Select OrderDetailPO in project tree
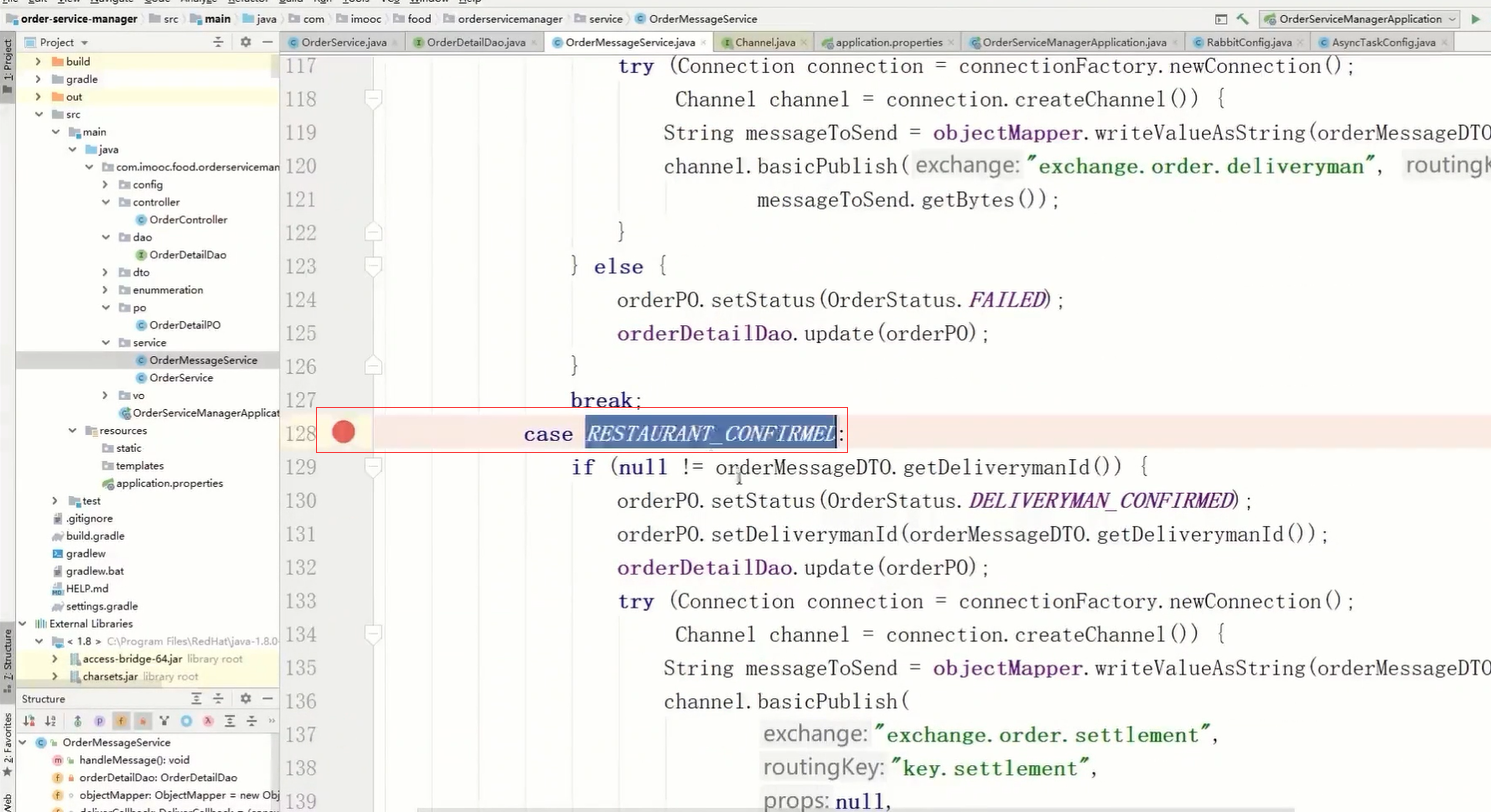Viewport: 1491px width, 812px height. point(184,325)
